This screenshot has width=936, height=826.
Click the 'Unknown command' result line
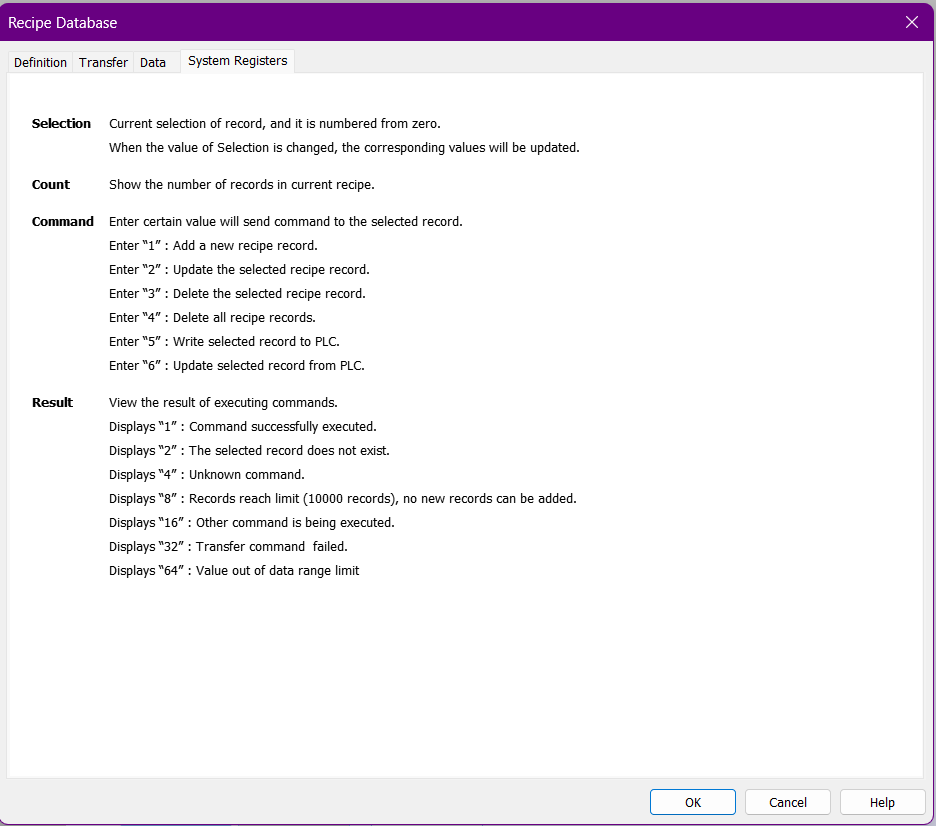tap(207, 475)
